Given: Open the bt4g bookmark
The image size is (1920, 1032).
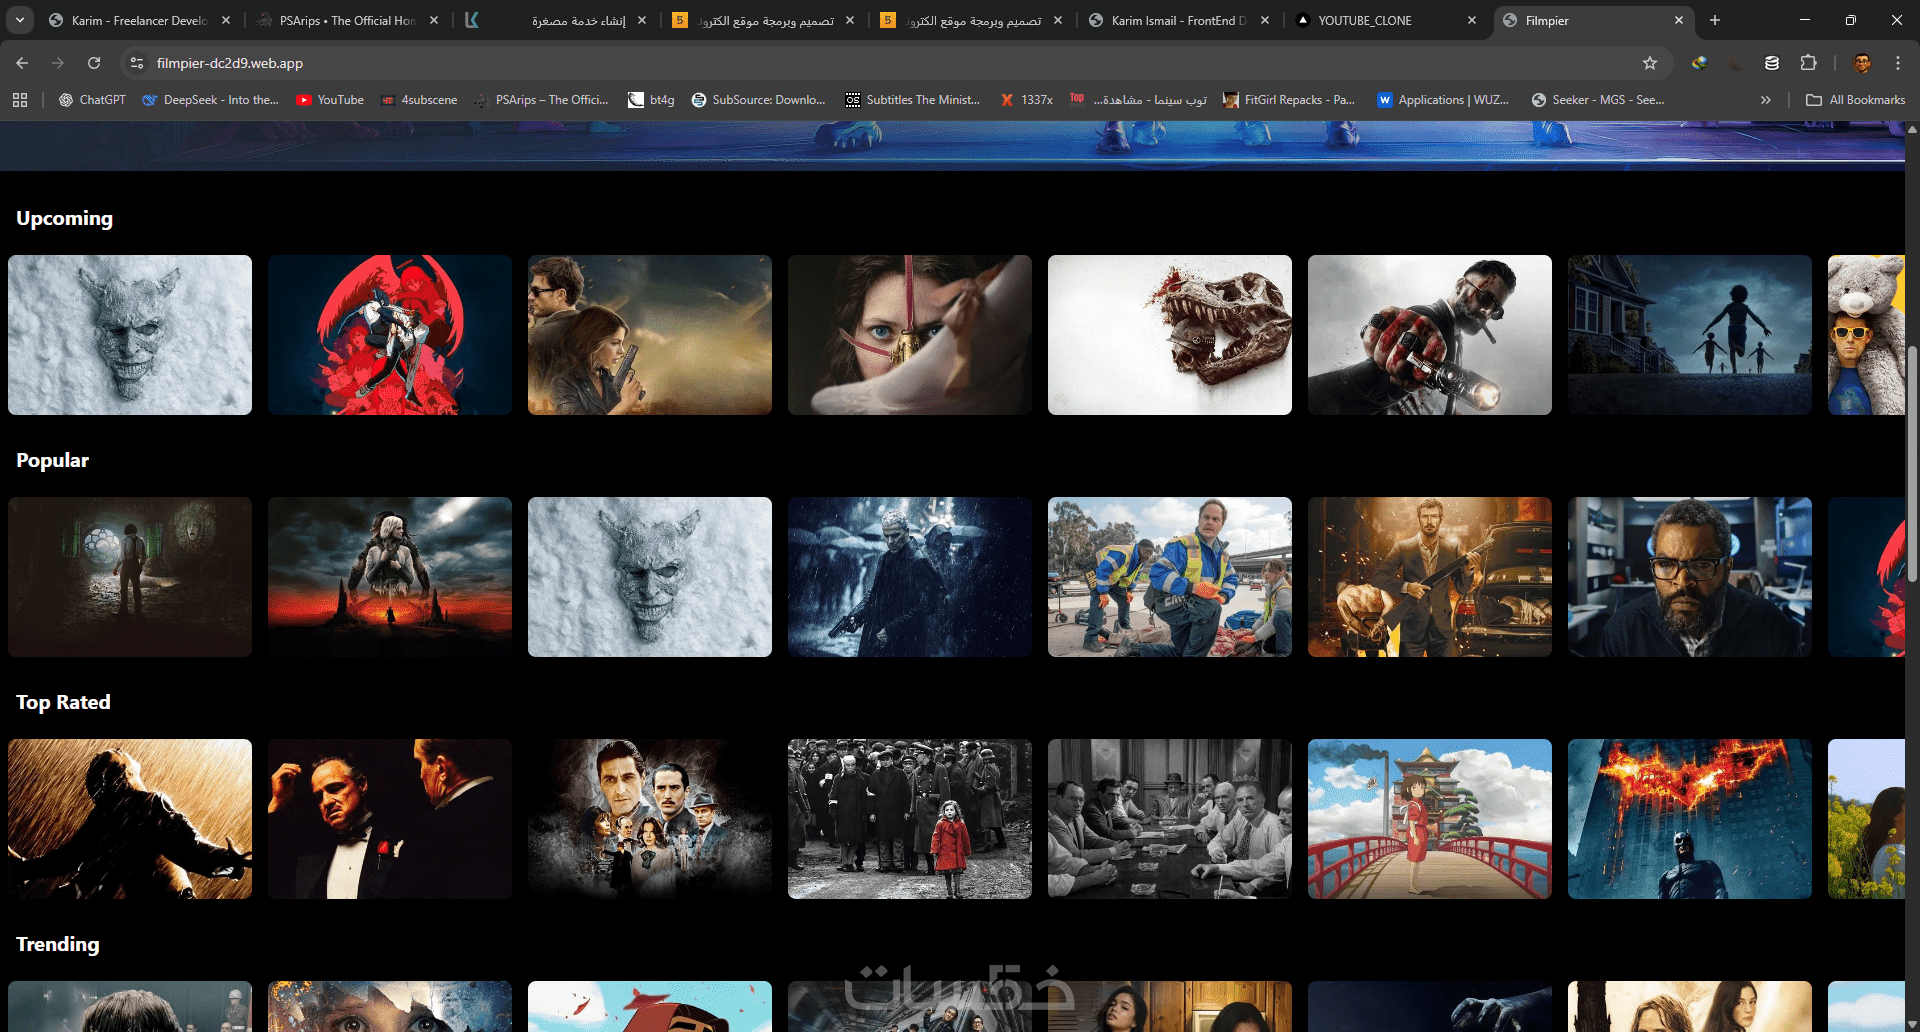Looking at the screenshot, I should 651,100.
